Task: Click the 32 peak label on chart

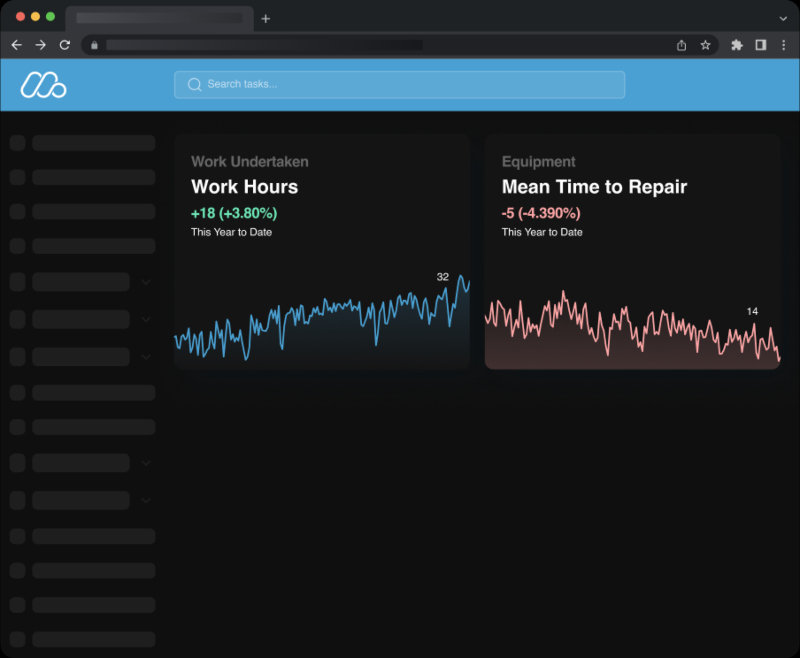Action: tap(442, 277)
